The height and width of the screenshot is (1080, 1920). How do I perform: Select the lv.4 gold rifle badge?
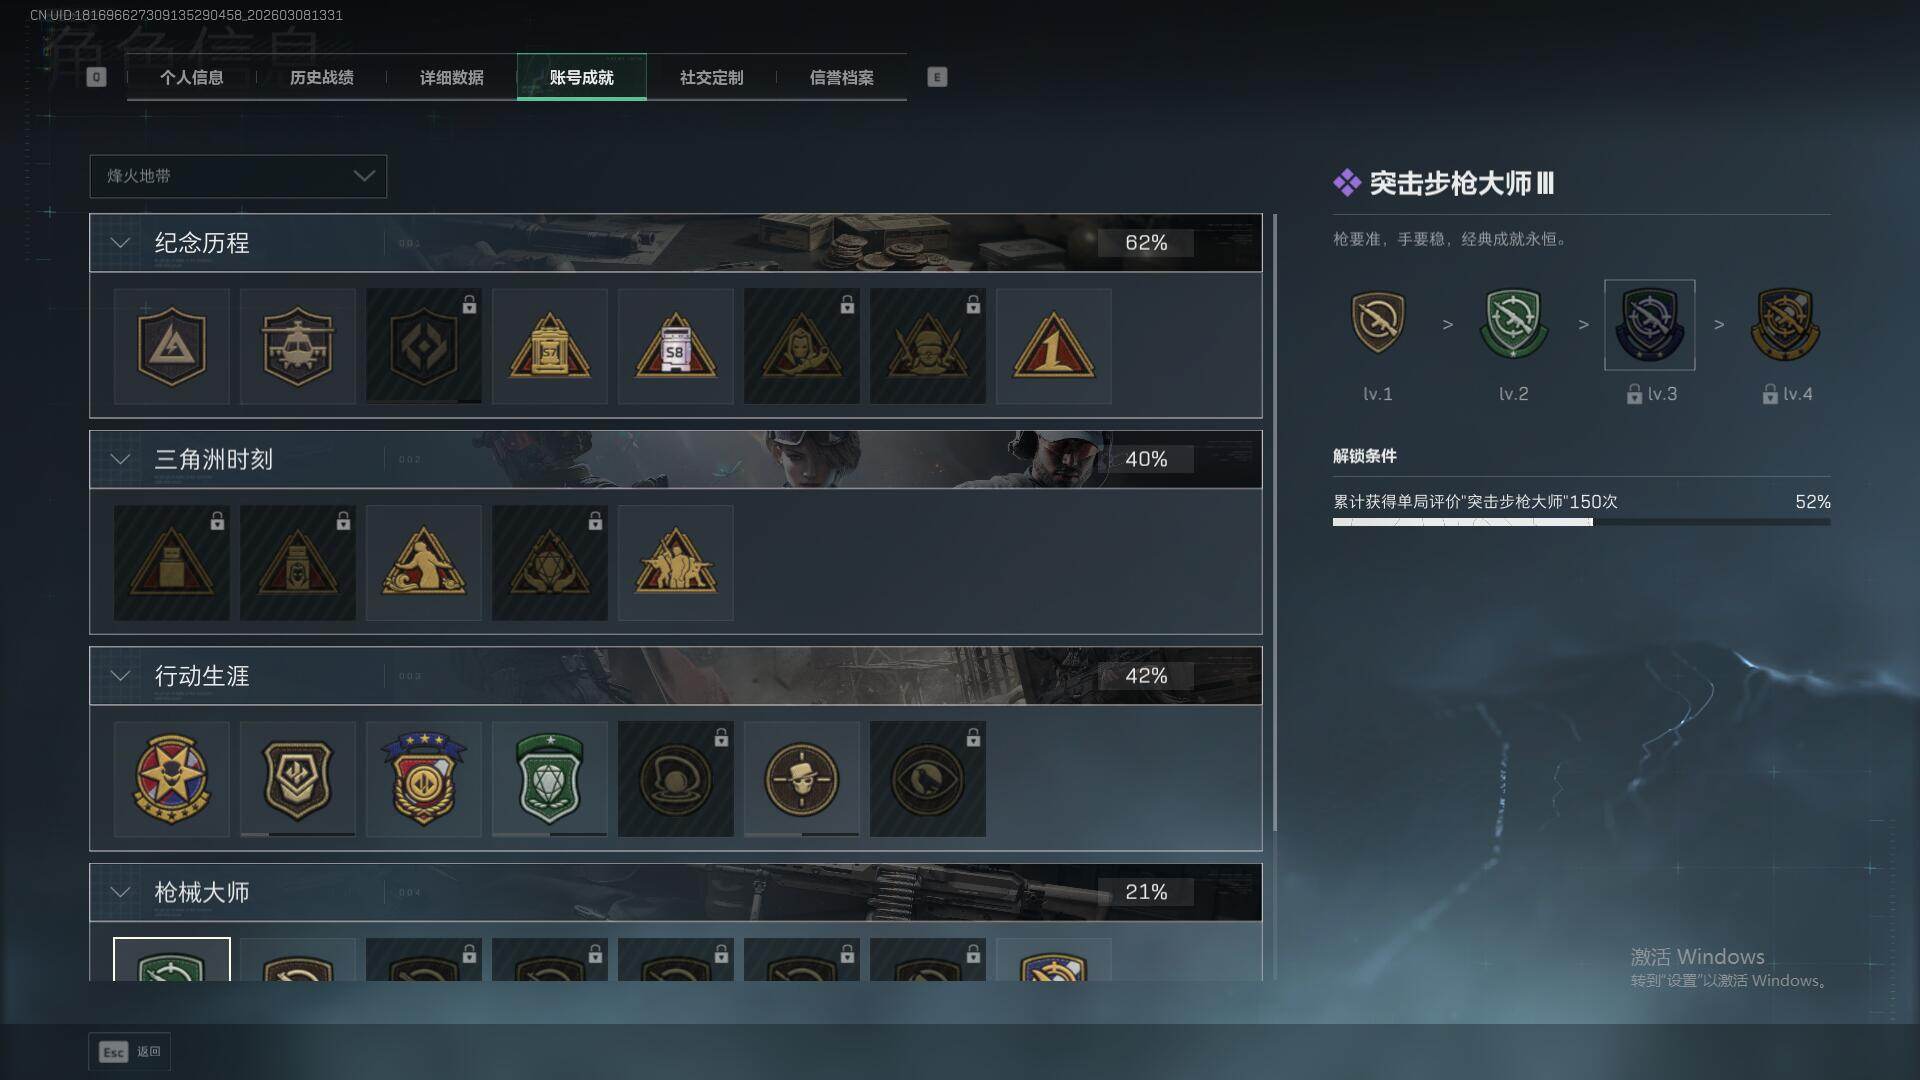coord(1785,325)
